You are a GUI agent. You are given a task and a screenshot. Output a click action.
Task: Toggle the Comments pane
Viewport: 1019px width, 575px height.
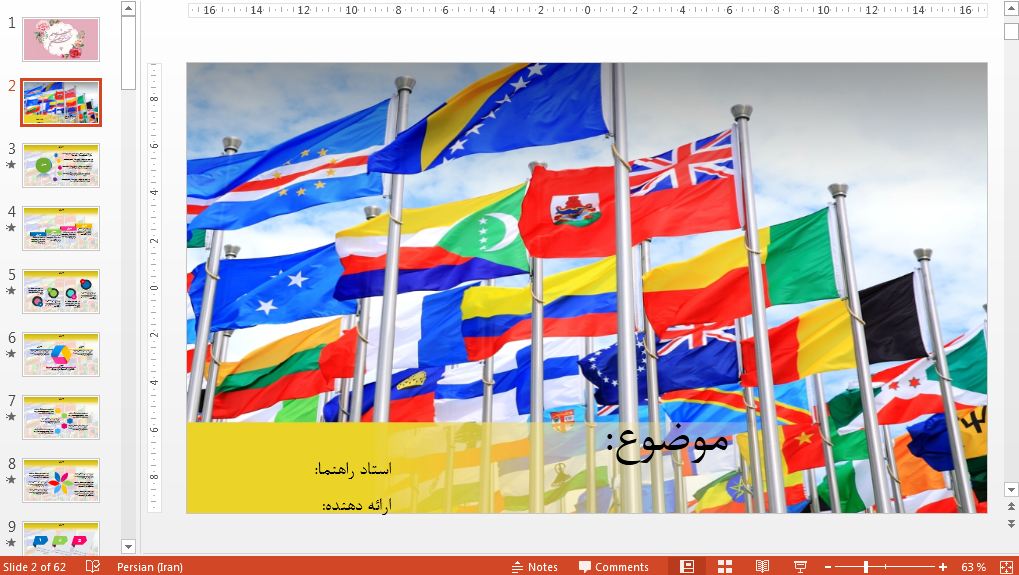tap(613, 567)
